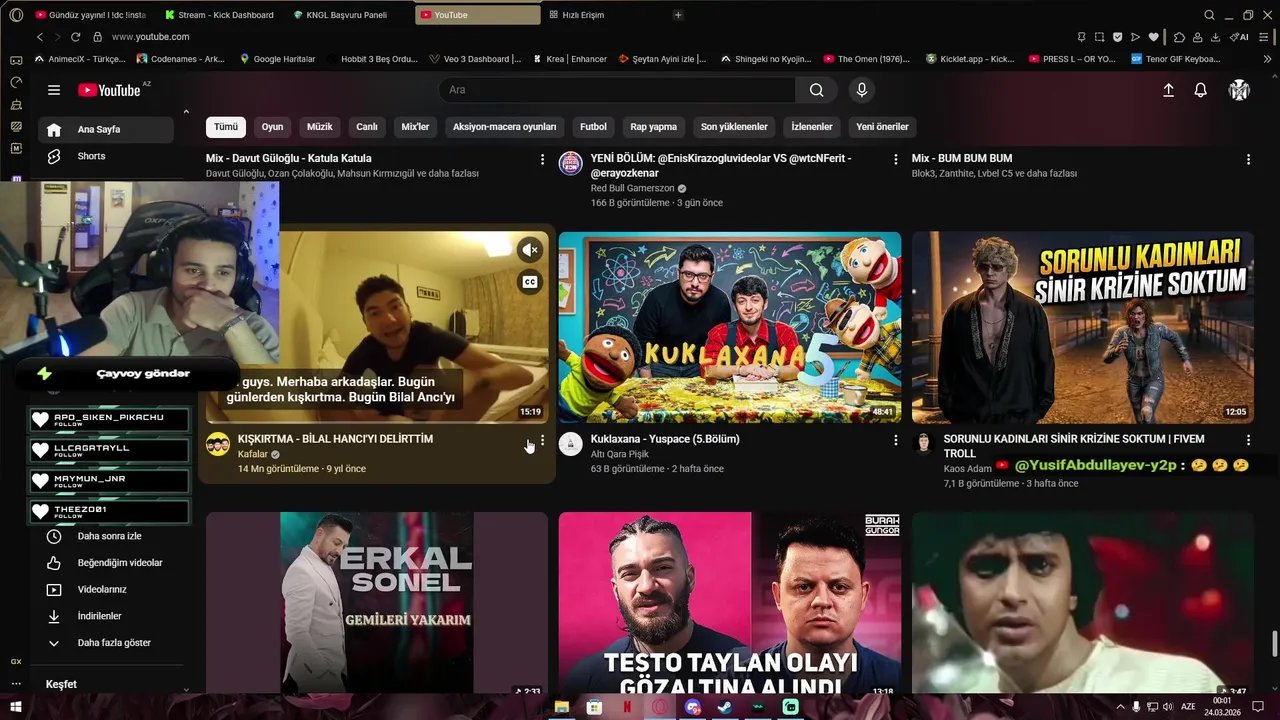Open the Google Haritalar bookmark
This screenshot has height=720, width=1280.
pos(277,59)
